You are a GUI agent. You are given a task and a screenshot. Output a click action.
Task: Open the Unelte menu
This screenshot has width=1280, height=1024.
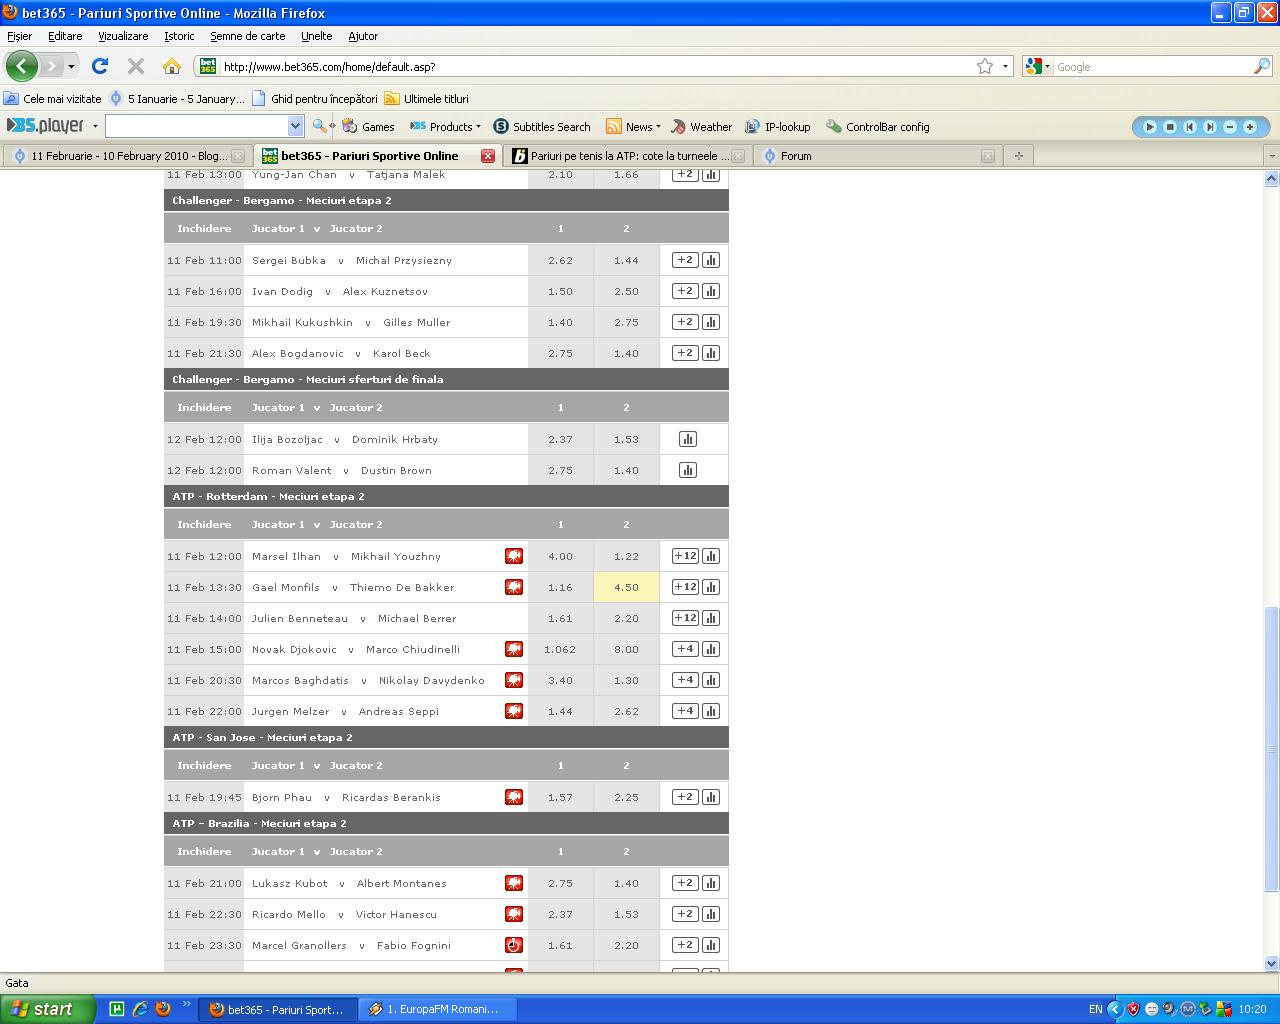(x=317, y=36)
